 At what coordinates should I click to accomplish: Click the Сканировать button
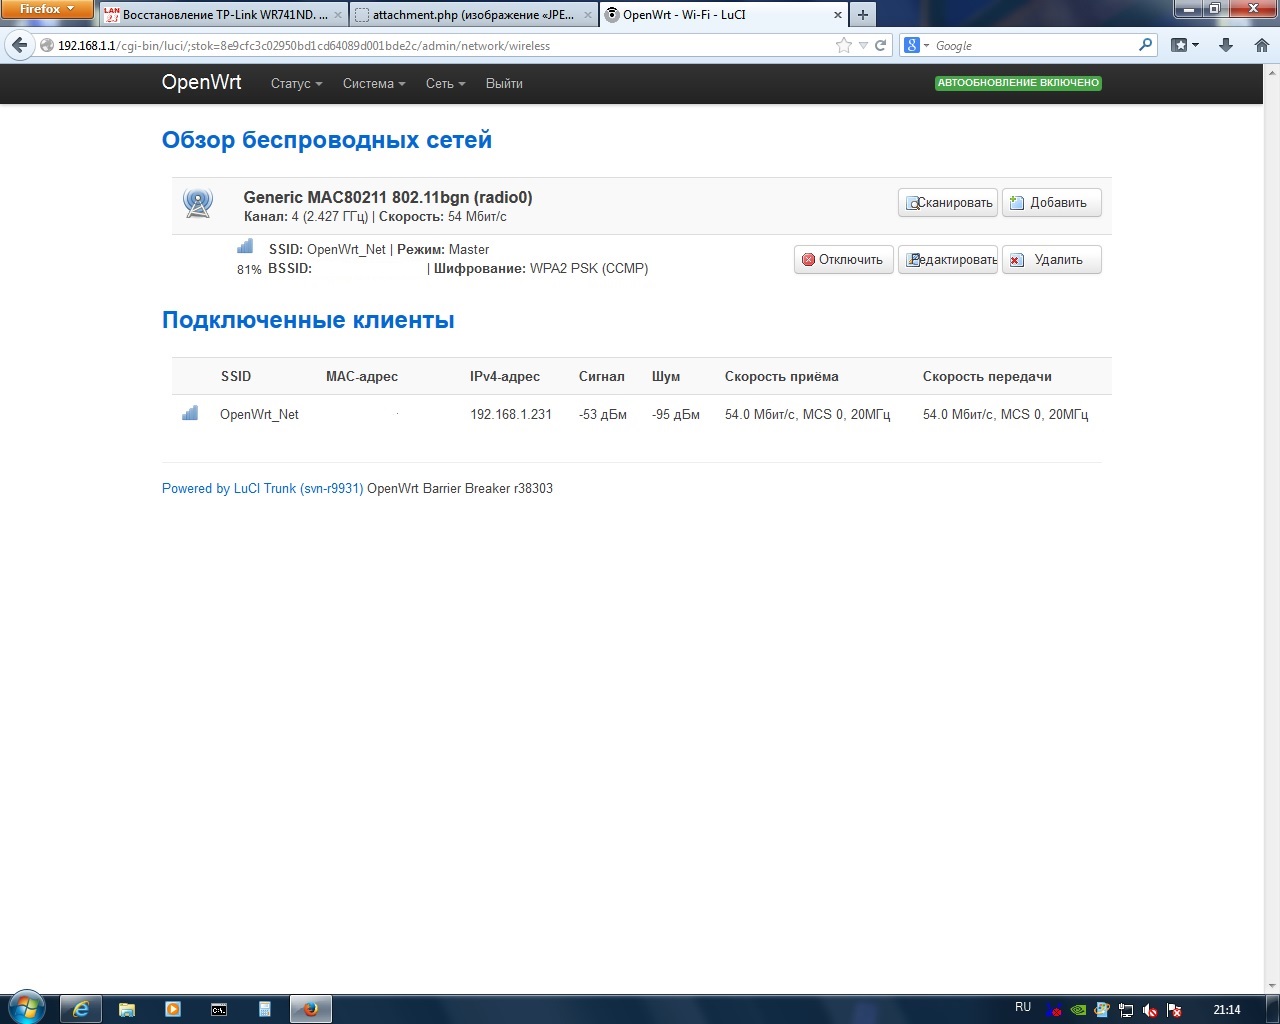tap(948, 203)
